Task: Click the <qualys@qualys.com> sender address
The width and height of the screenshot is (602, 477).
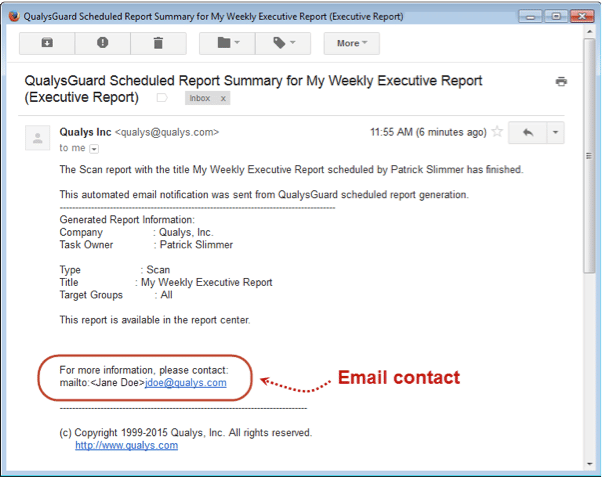Action: click(167, 132)
